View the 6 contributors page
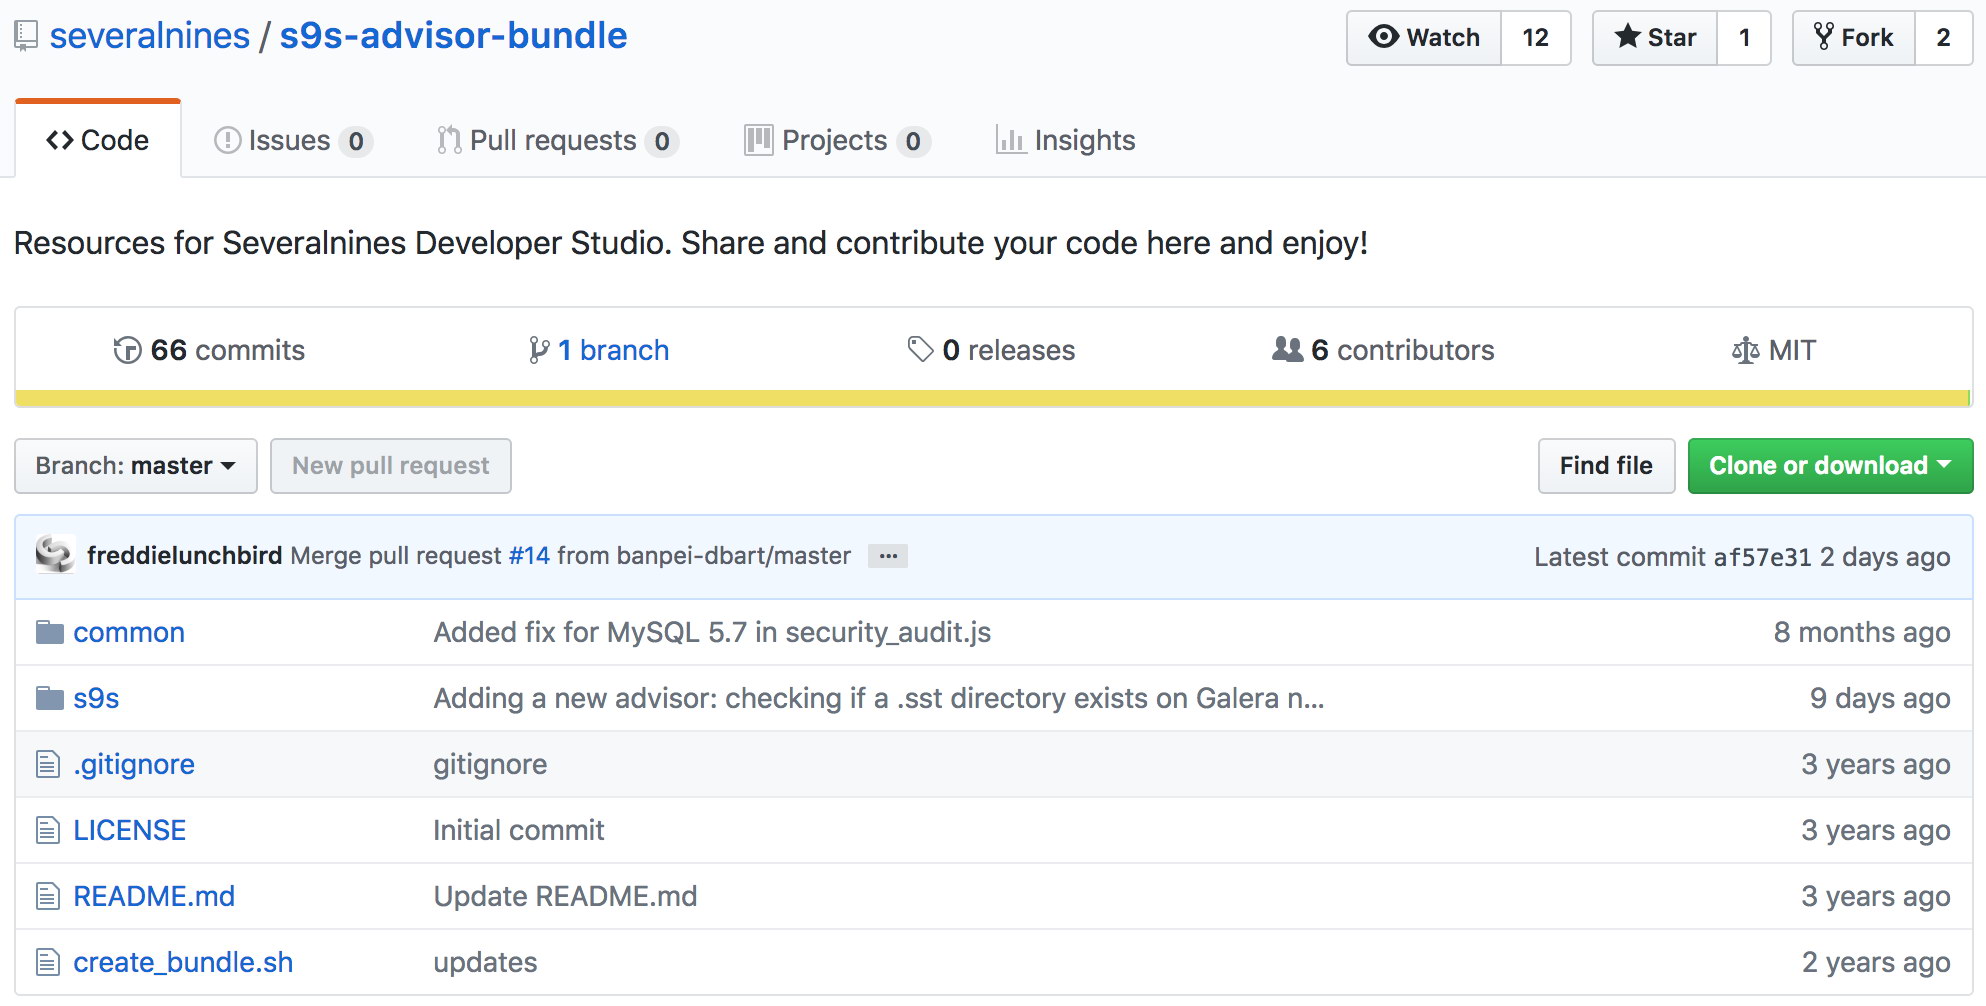The image size is (1986, 1006). (1383, 350)
